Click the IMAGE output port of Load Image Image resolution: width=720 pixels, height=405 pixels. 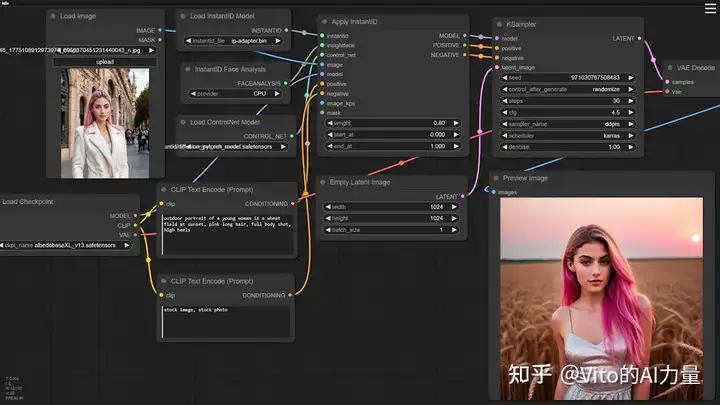(x=160, y=30)
